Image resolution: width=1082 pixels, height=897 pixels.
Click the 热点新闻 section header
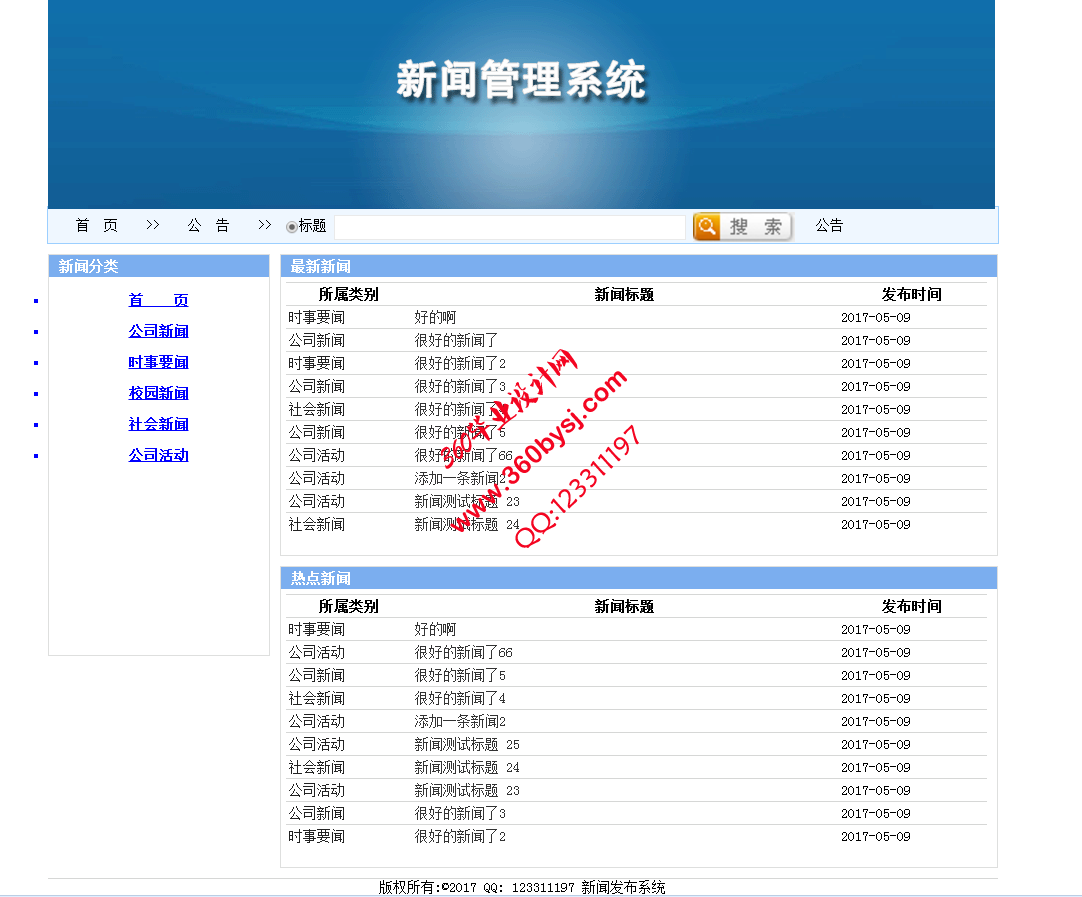tap(321, 579)
